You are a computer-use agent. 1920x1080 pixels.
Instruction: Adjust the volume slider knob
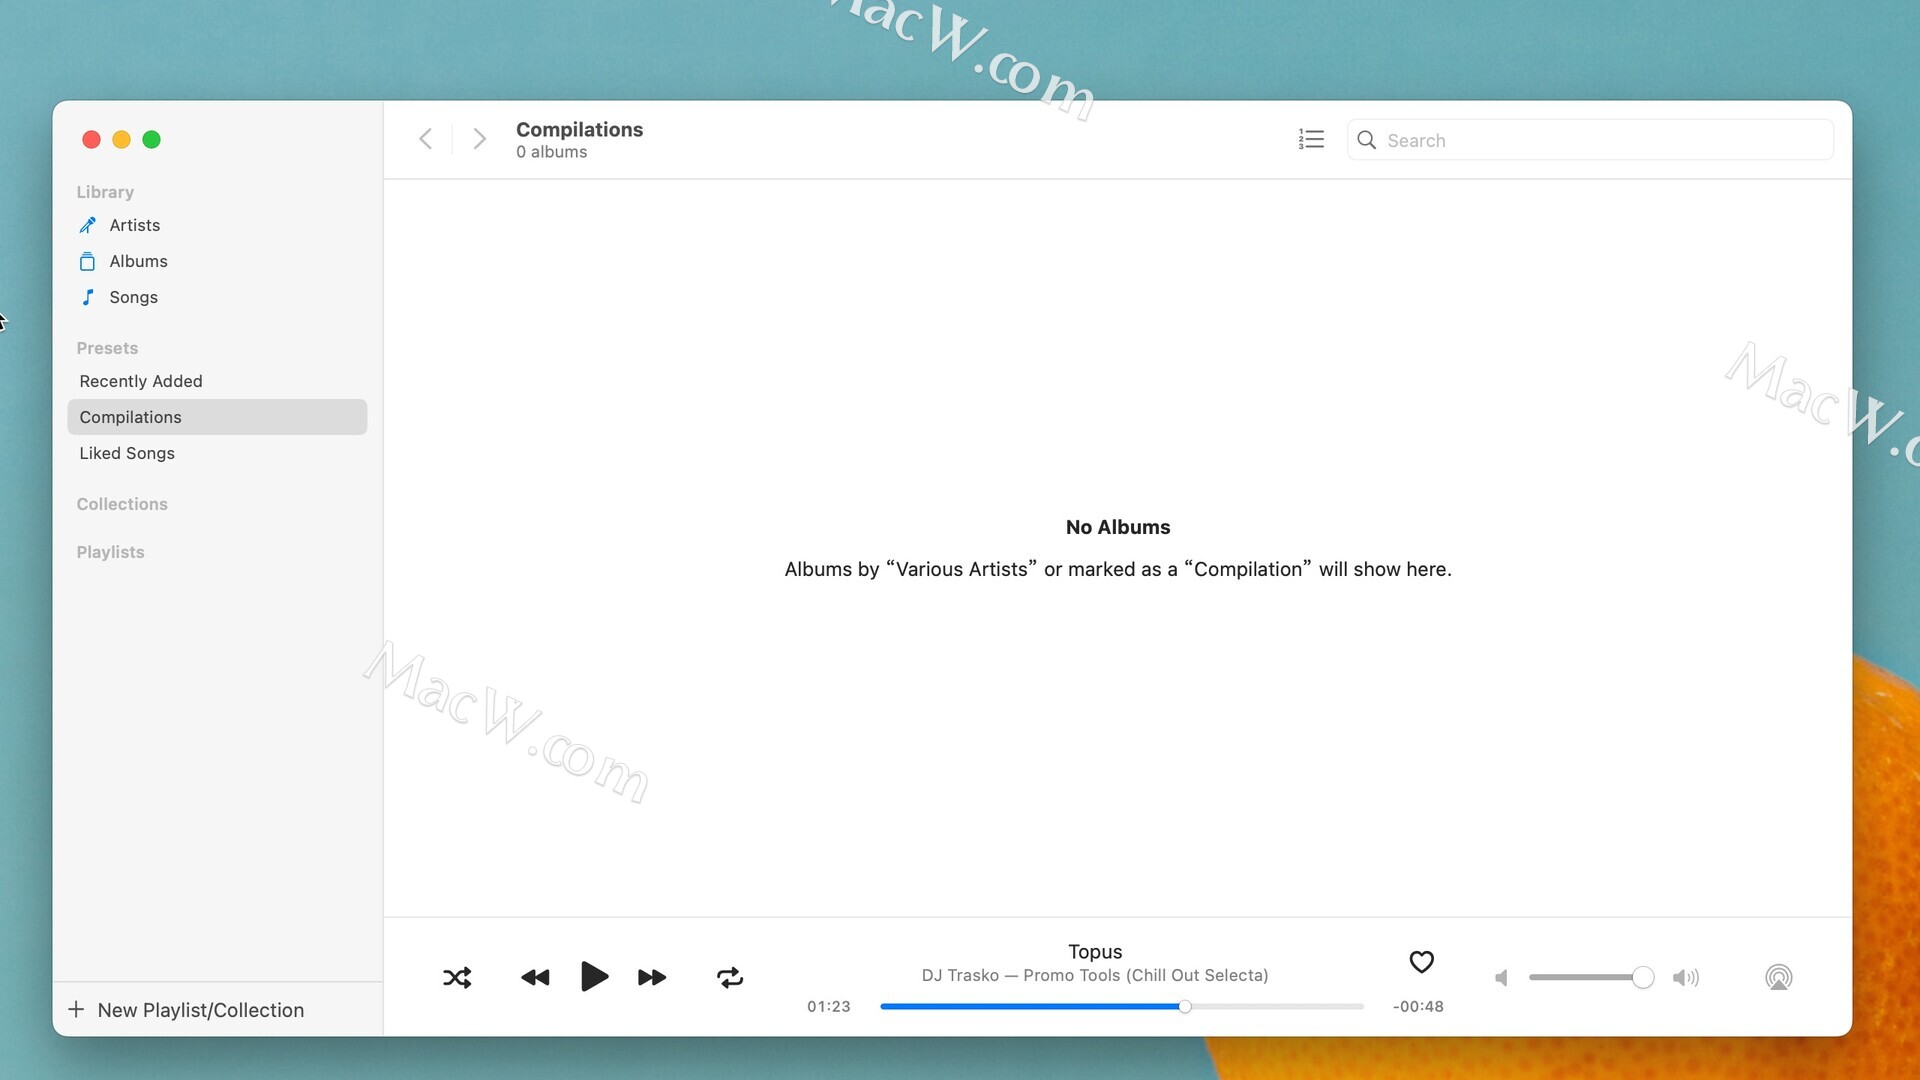tap(1642, 977)
